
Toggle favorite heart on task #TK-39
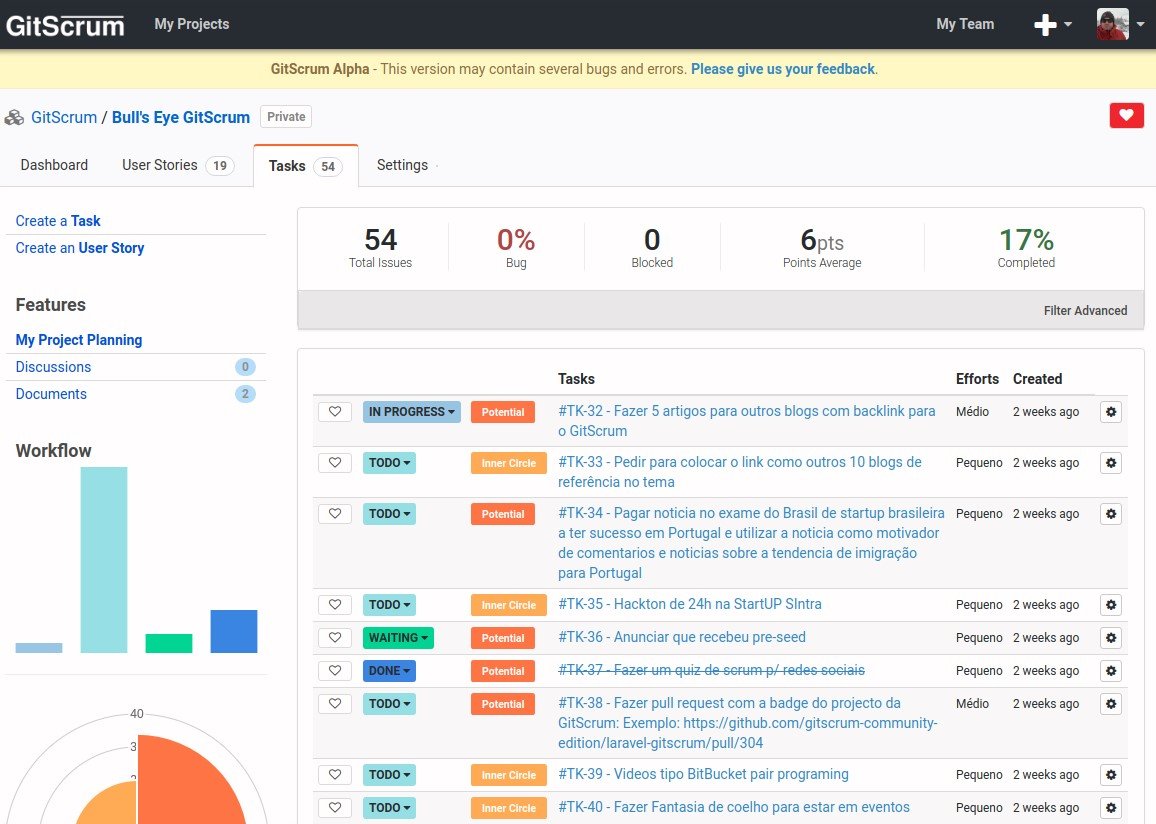335,775
